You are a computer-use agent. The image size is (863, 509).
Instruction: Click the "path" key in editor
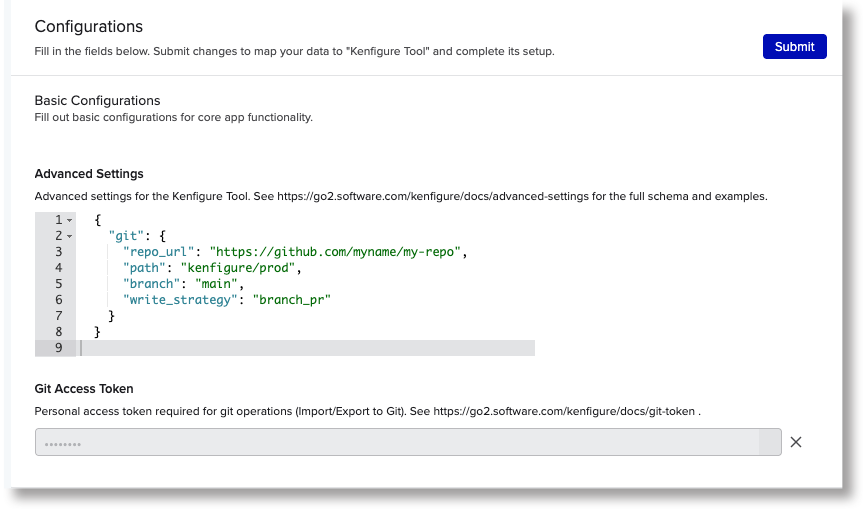click(144, 268)
